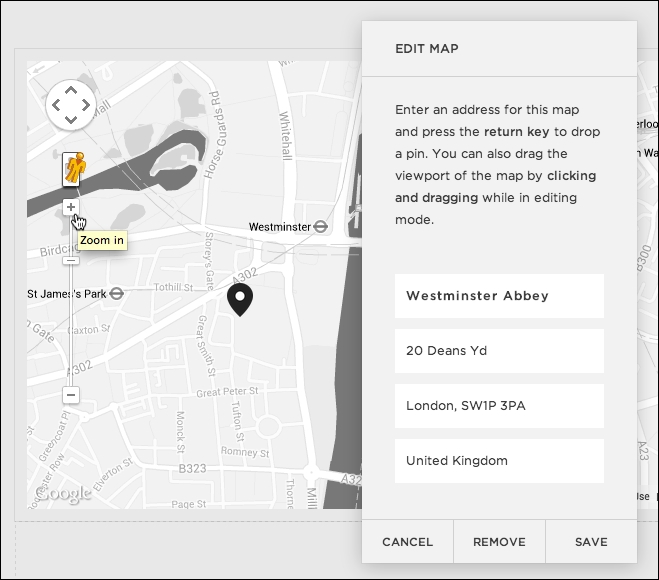Click the Greencoat Pl label
Screen dimensions: 659x580
pyautogui.click(x=53, y=436)
